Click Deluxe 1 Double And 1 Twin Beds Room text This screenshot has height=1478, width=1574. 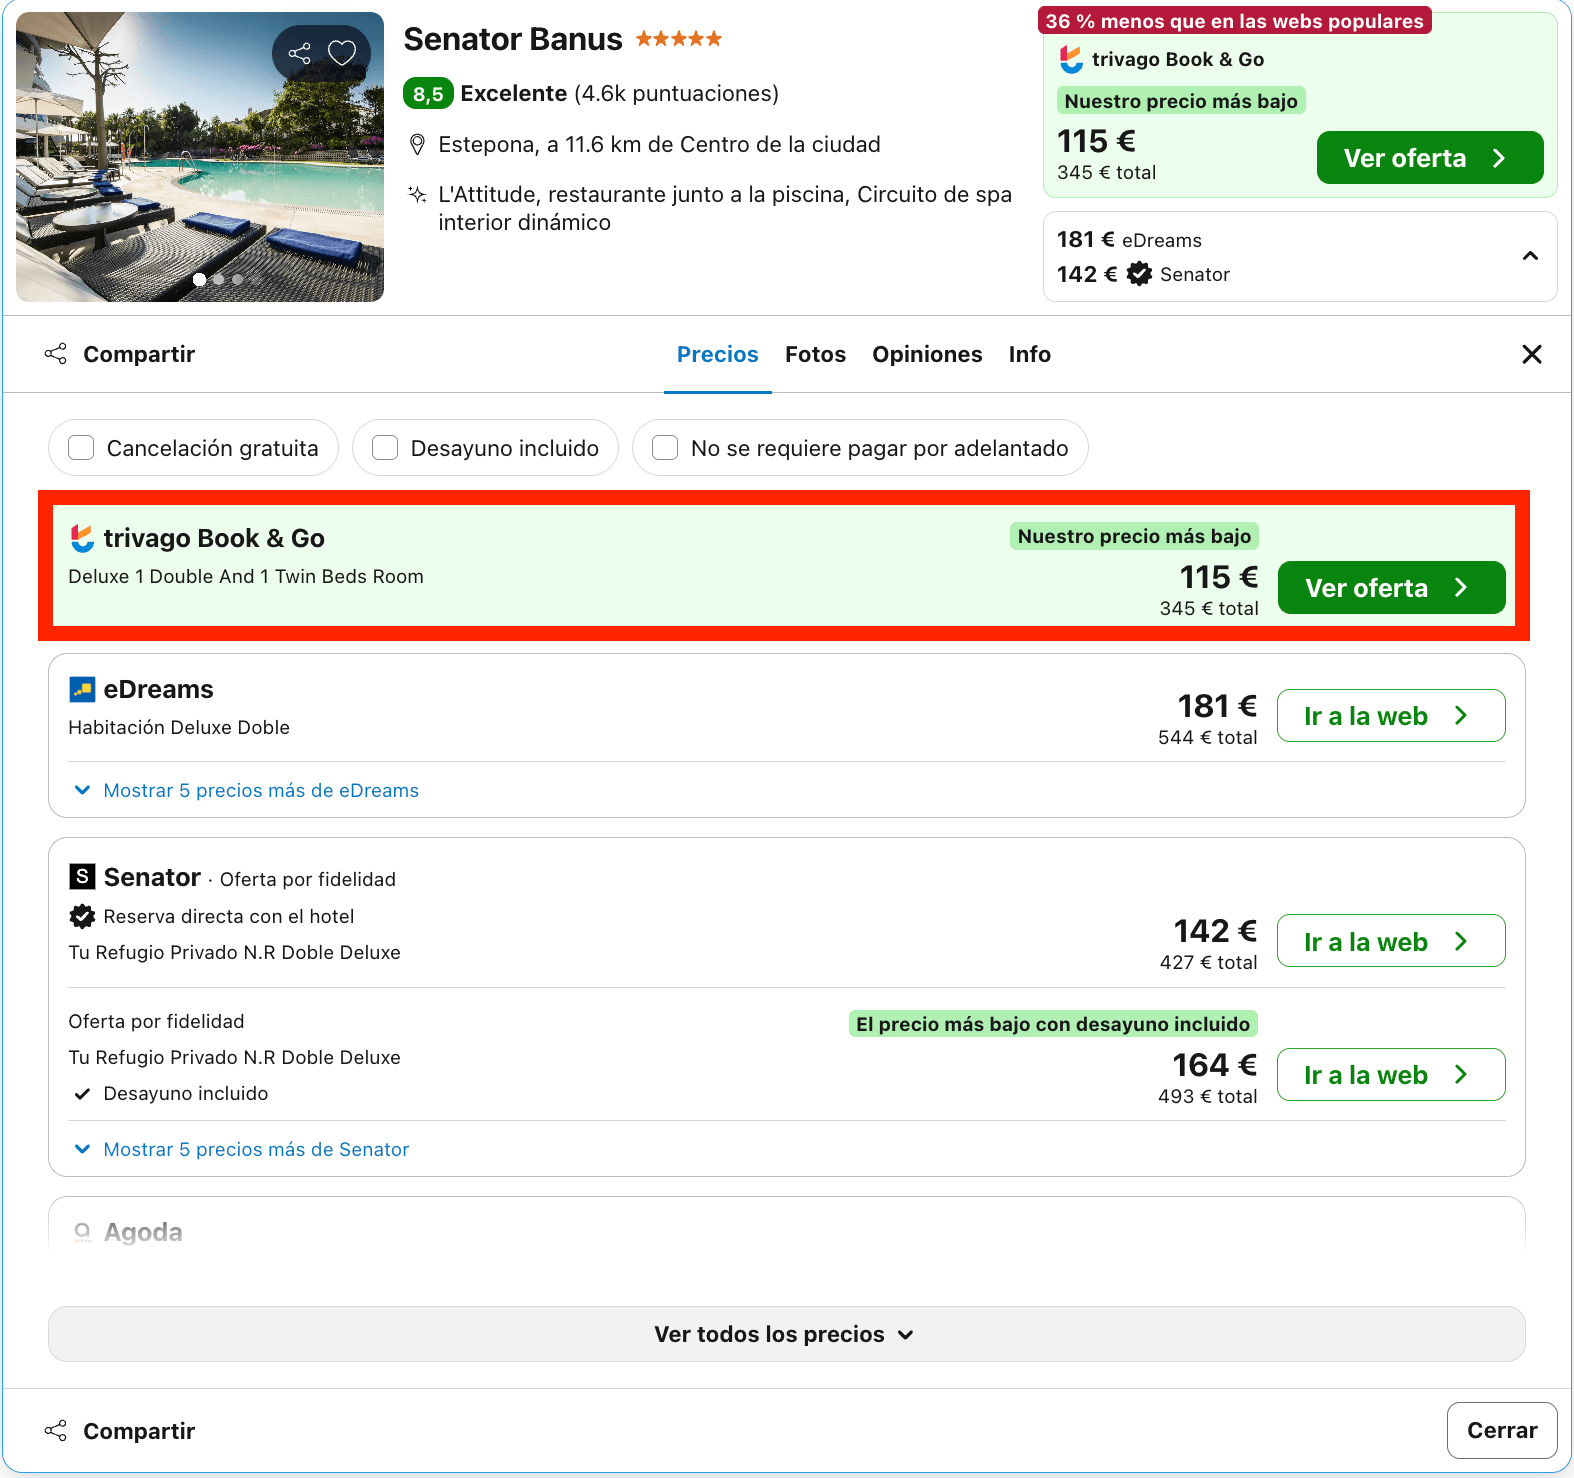point(246,577)
